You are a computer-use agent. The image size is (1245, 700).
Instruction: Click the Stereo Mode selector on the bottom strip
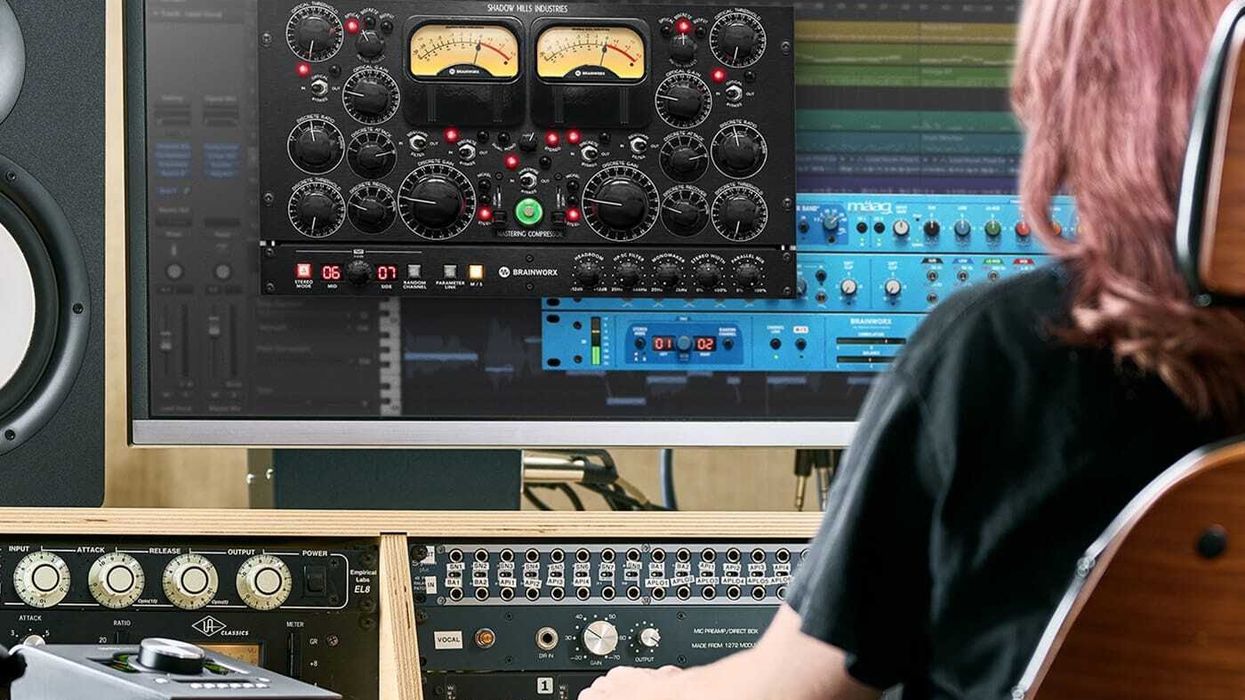pos(302,272)
